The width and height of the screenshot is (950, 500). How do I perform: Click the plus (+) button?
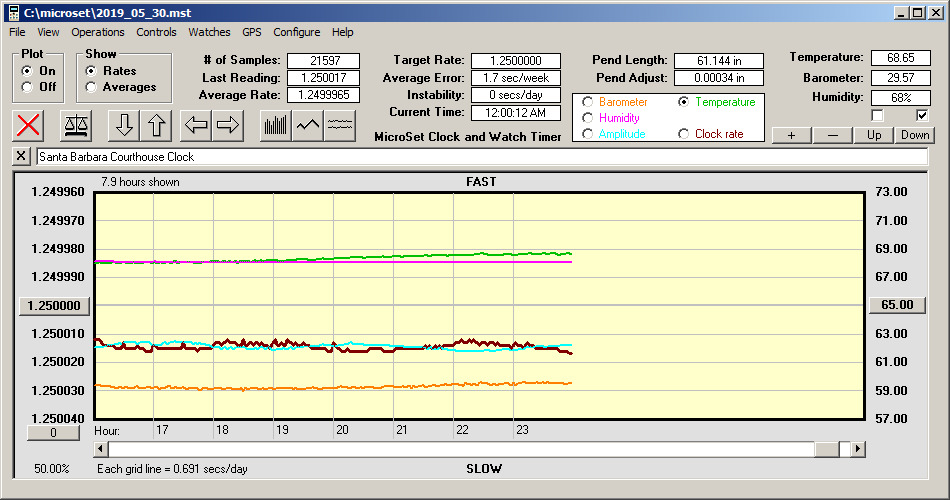click(791, 135)
